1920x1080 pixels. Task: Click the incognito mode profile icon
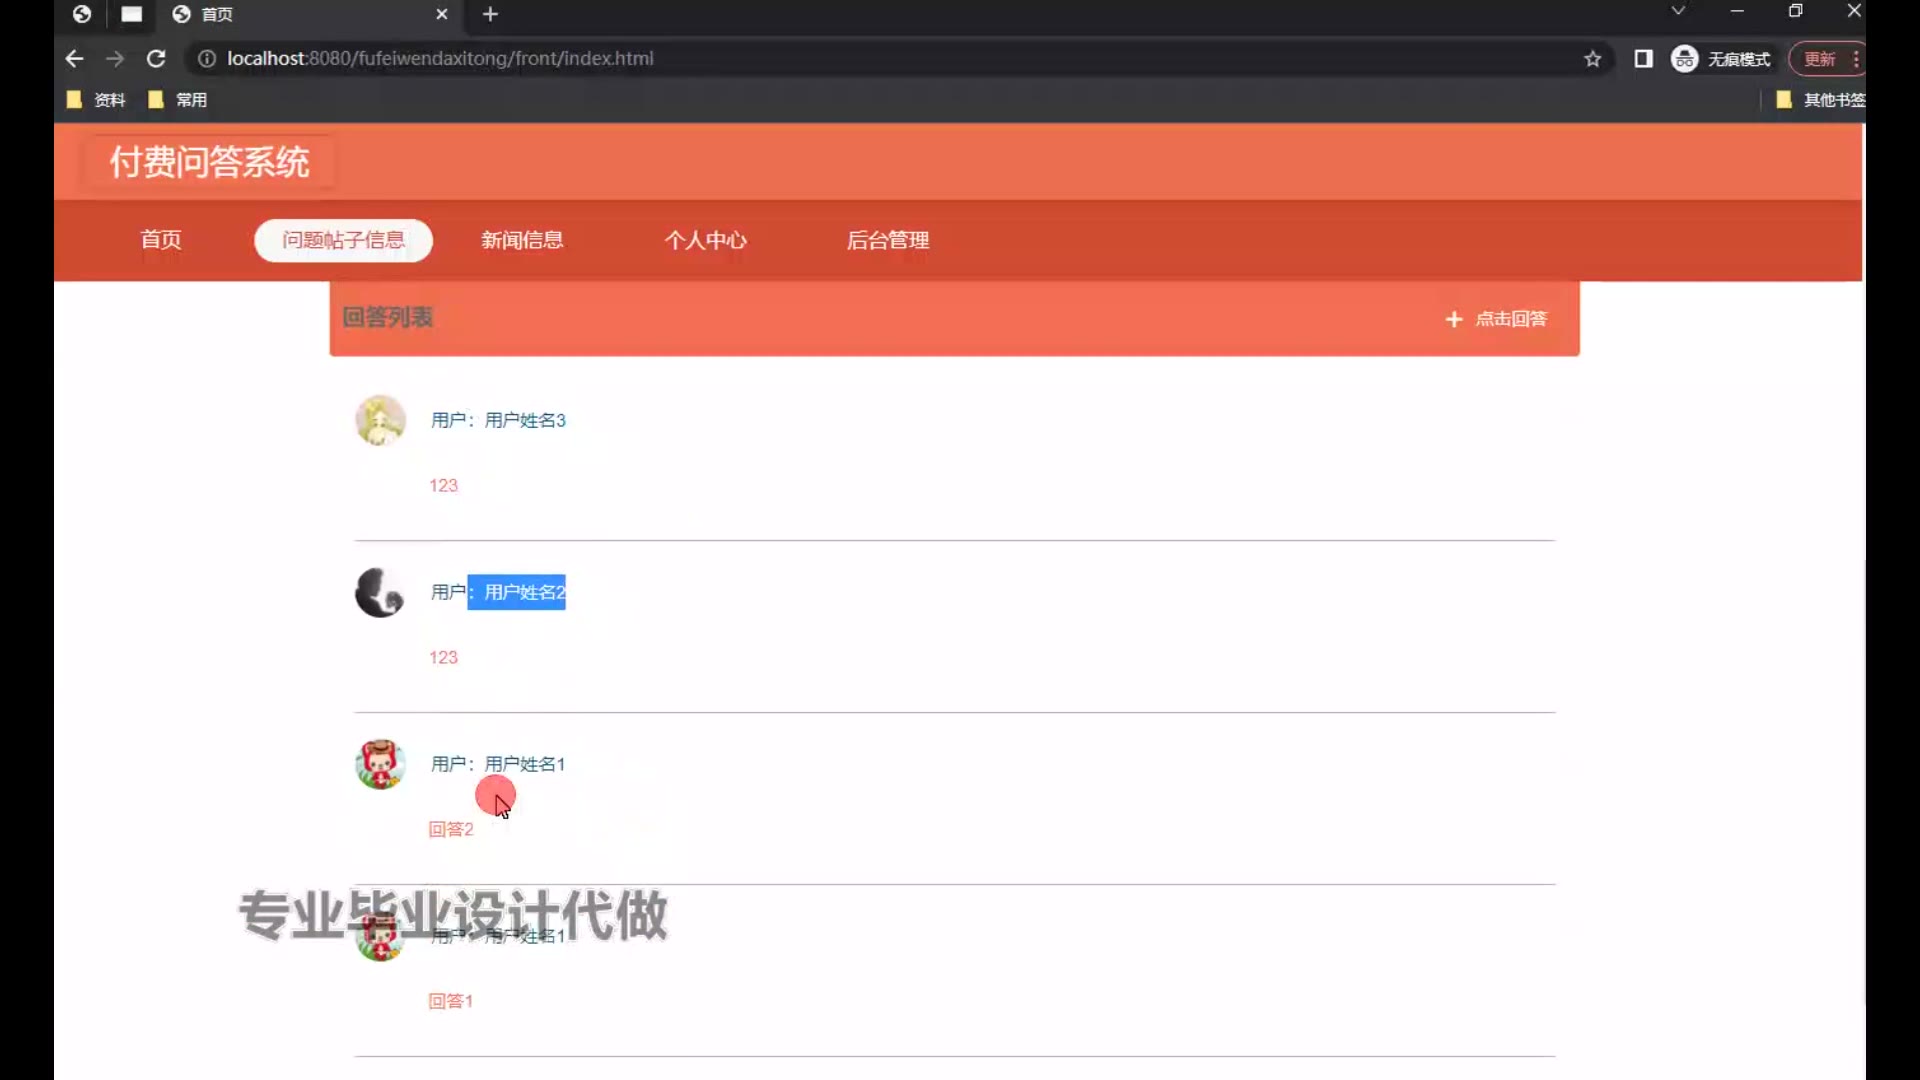point(1685,59)
